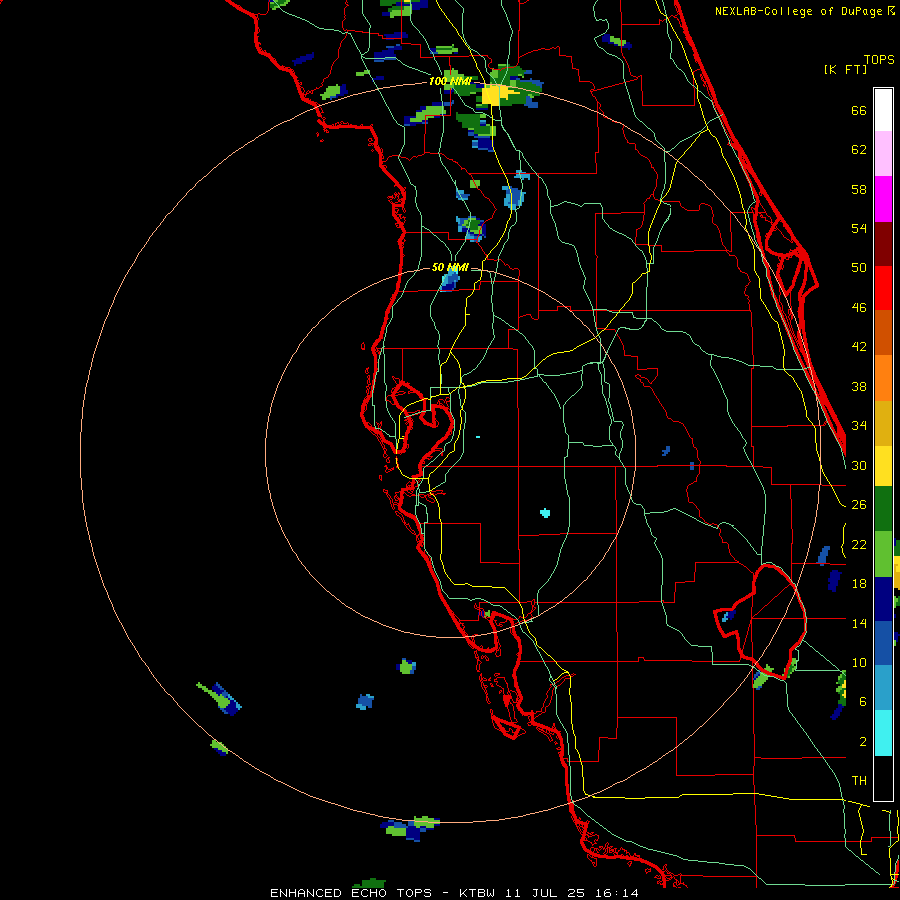The width and height of the screenshot is (900, 900).
Task: Pick the orange swatch beside label 38
Action: [883, 378]
